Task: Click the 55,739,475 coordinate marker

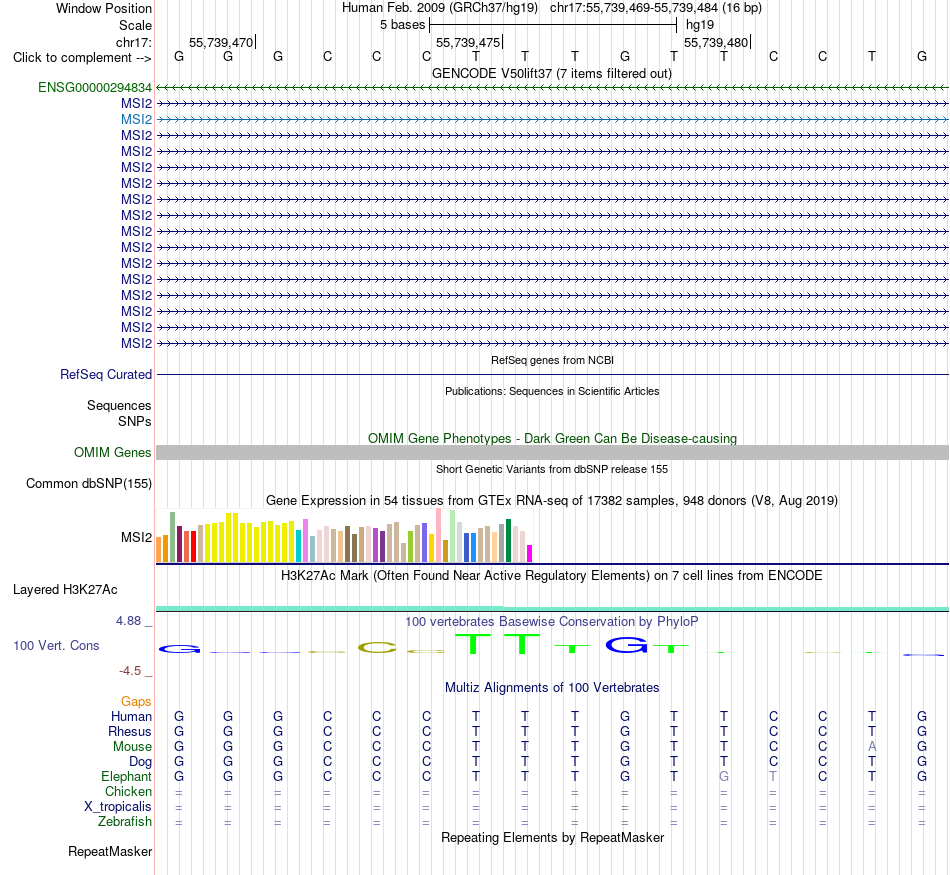Action: click(468, 42)
